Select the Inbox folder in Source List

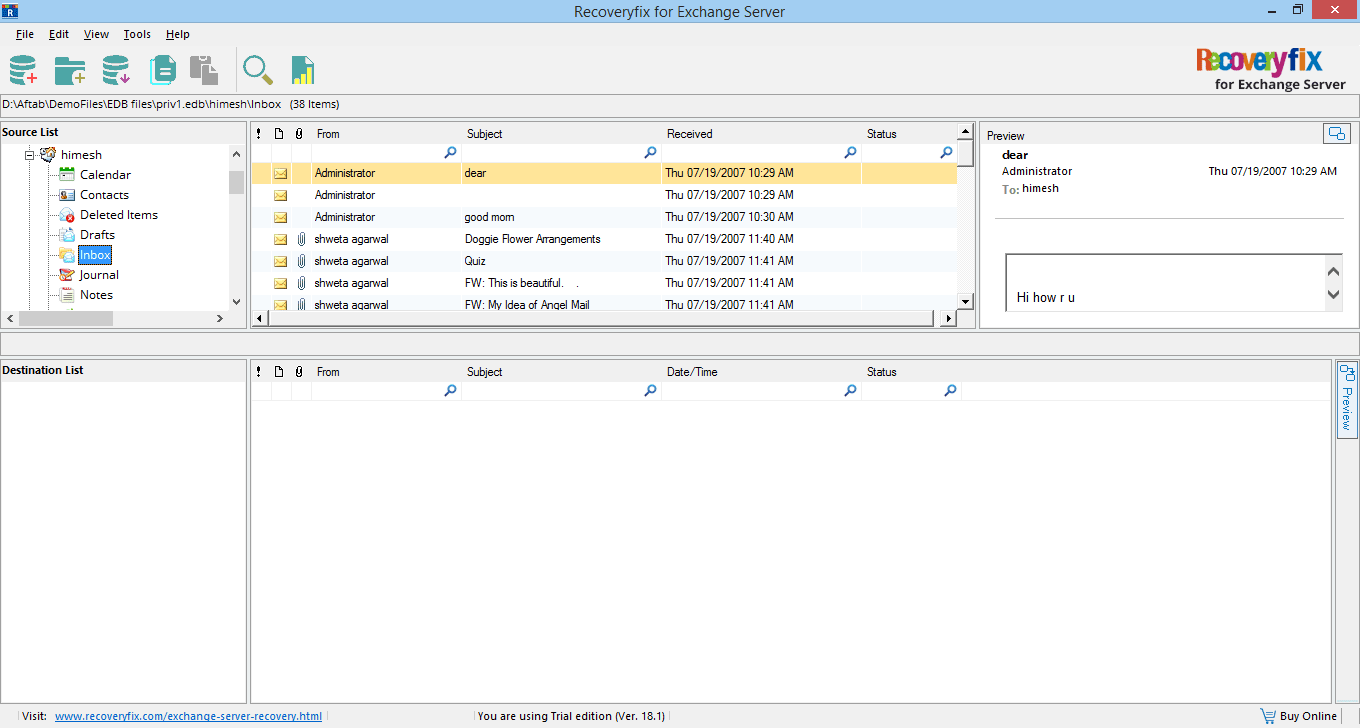pyautogui.click(x=95, y=255)
